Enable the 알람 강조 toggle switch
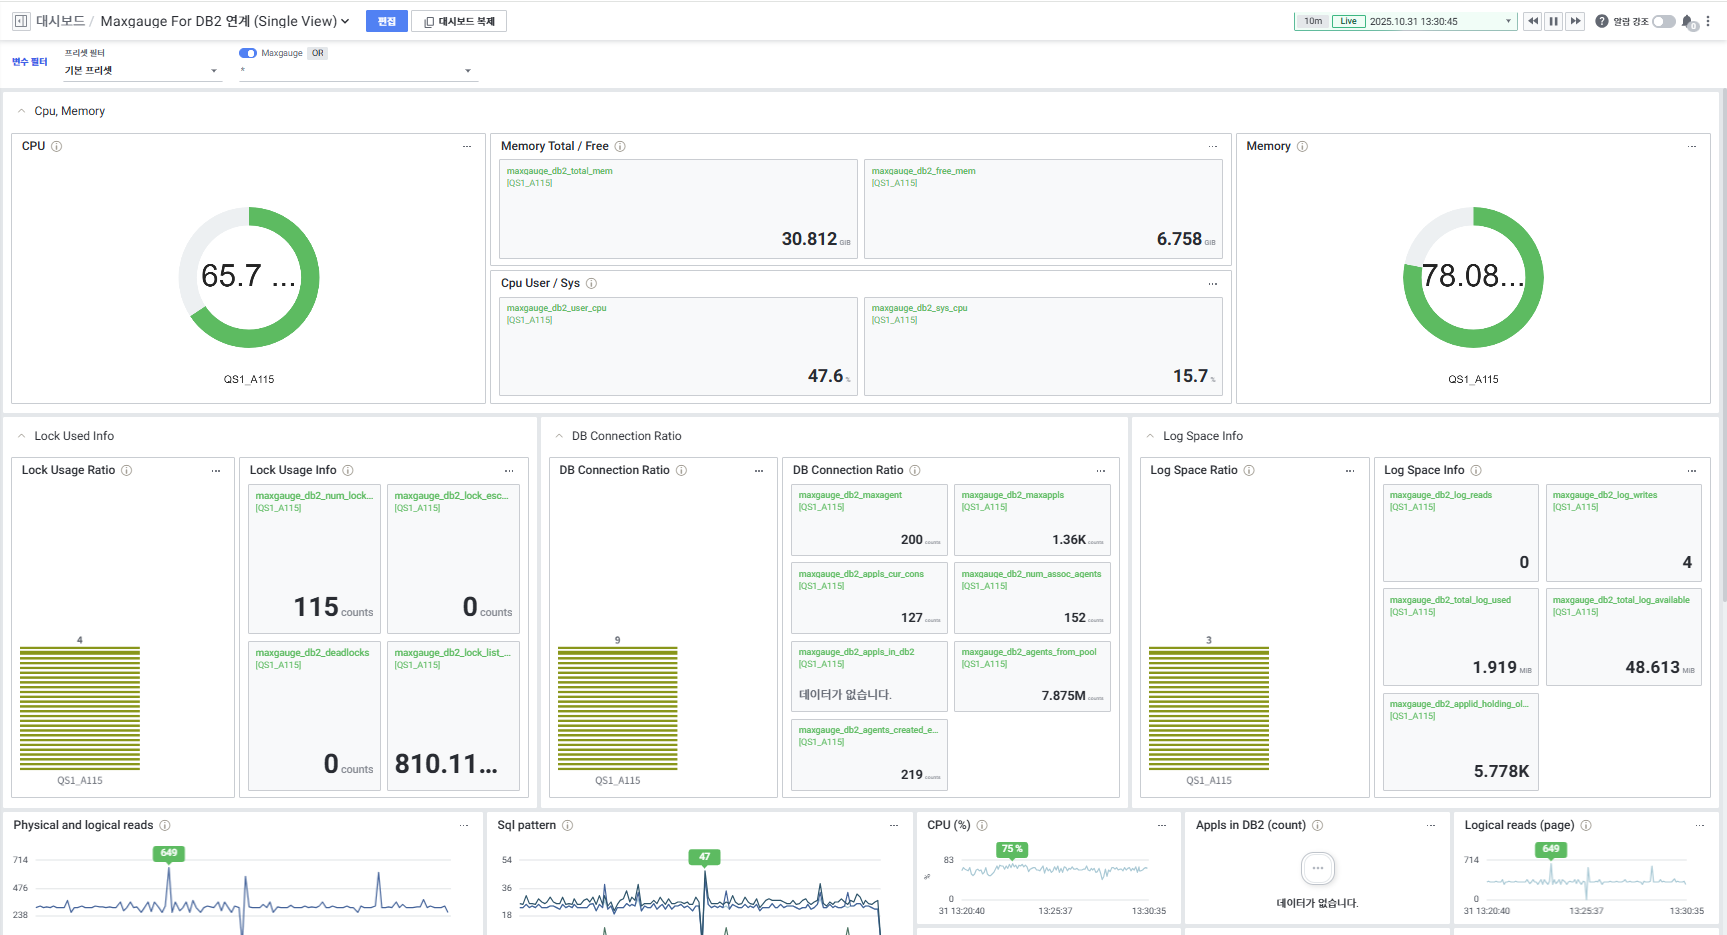 (x=1663, y=21)
